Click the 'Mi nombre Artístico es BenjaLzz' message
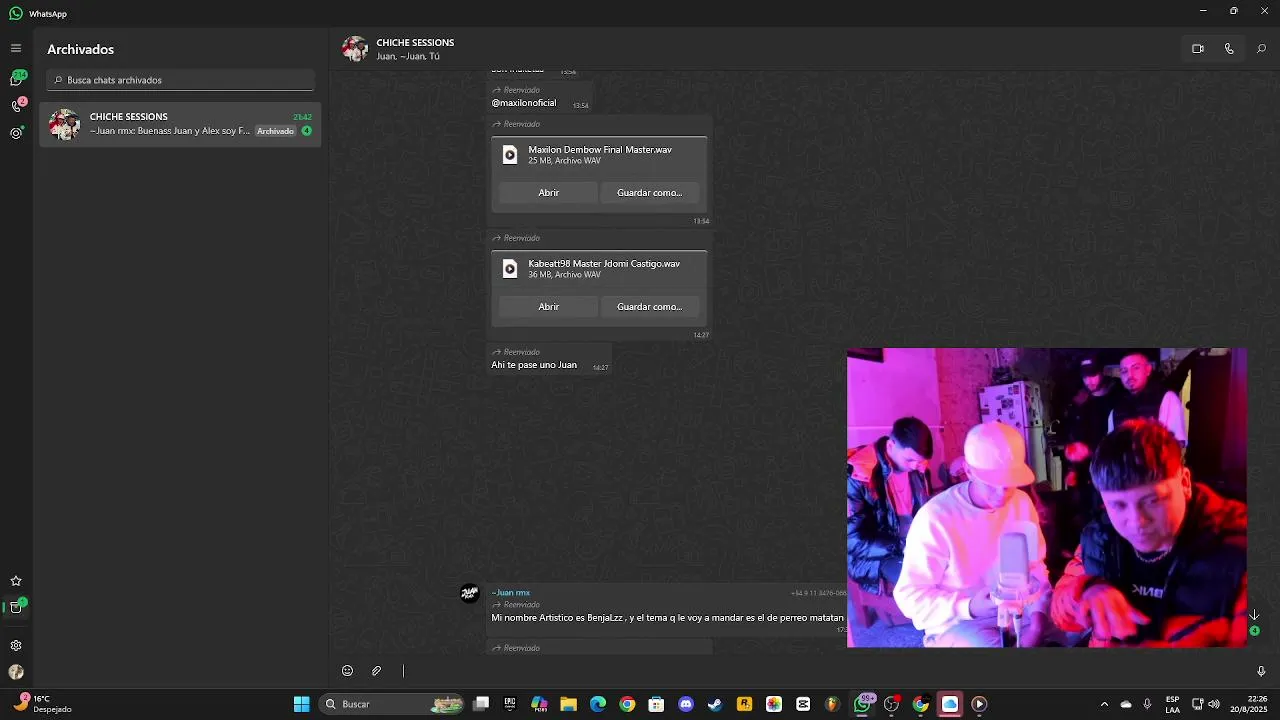1280x720 pixels. pyautogui.click(x=667, y=618)
